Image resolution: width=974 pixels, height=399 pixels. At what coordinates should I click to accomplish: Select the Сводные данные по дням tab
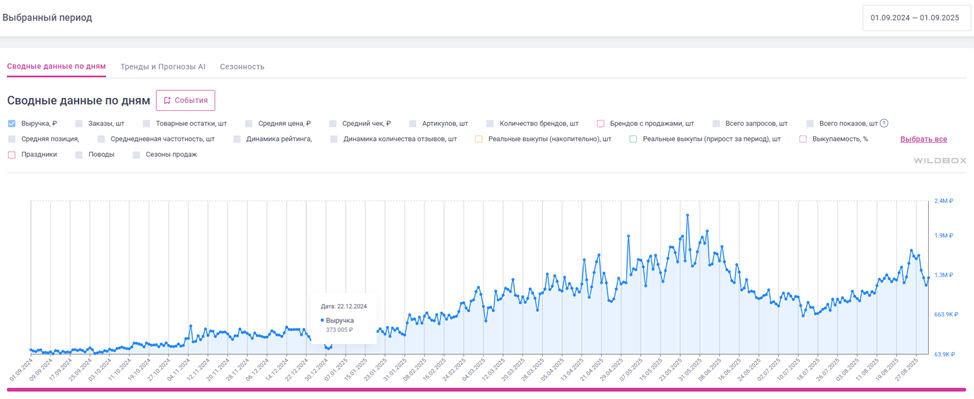click(x=57, y=66)
